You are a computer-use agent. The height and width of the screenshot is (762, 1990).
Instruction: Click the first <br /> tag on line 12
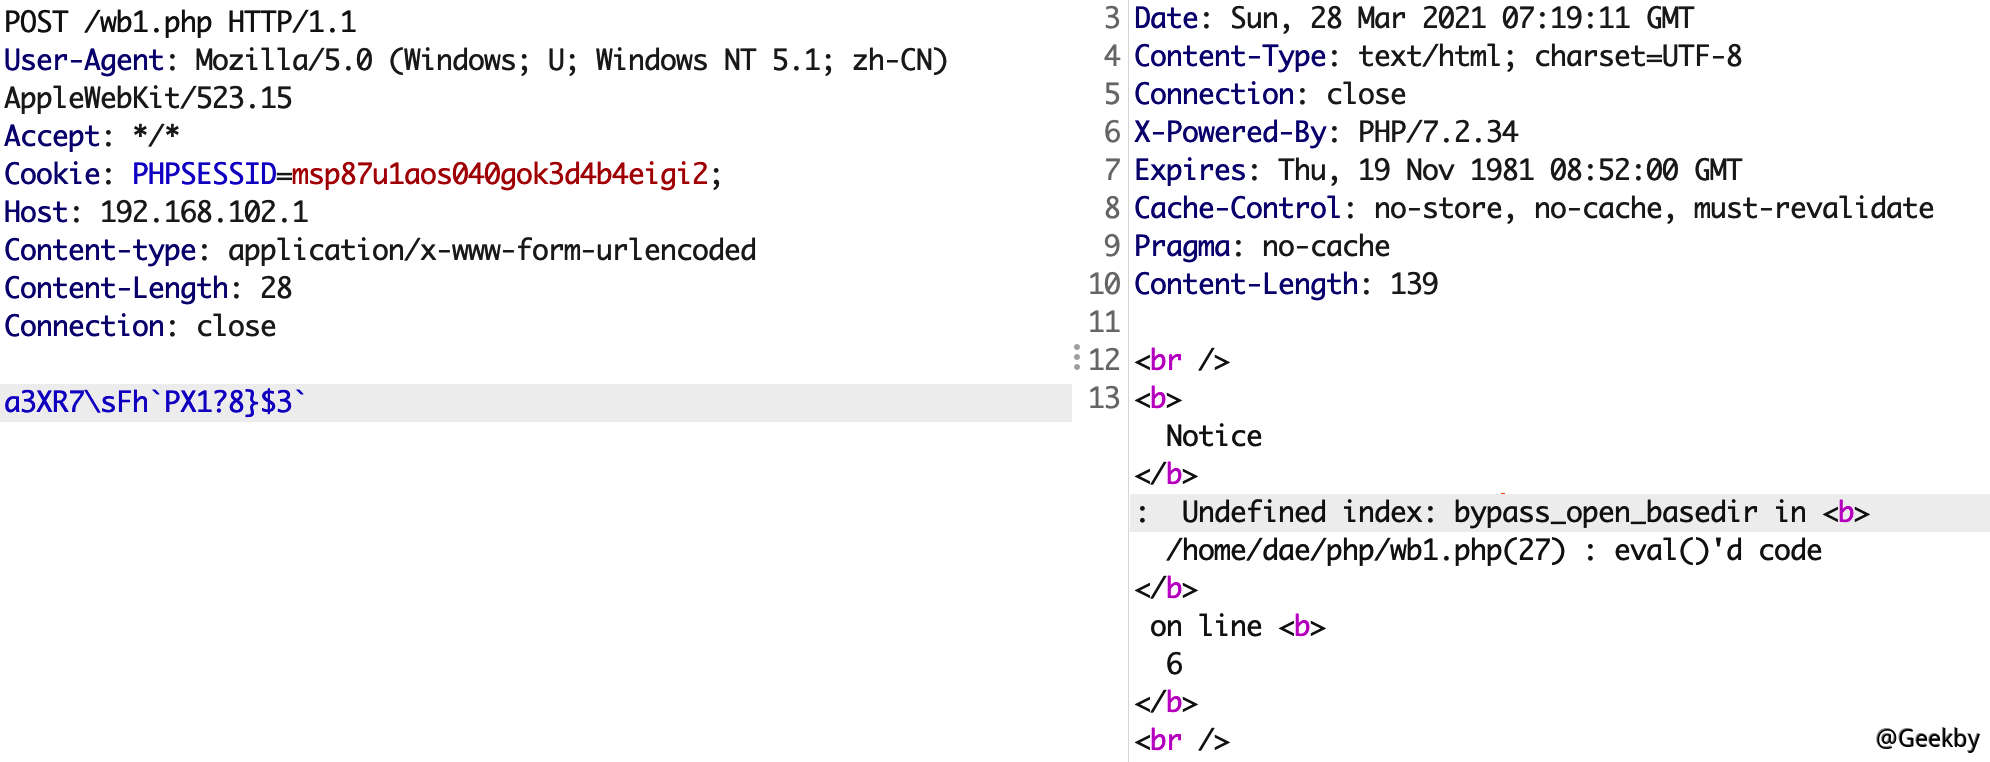tap(1181, 360)
